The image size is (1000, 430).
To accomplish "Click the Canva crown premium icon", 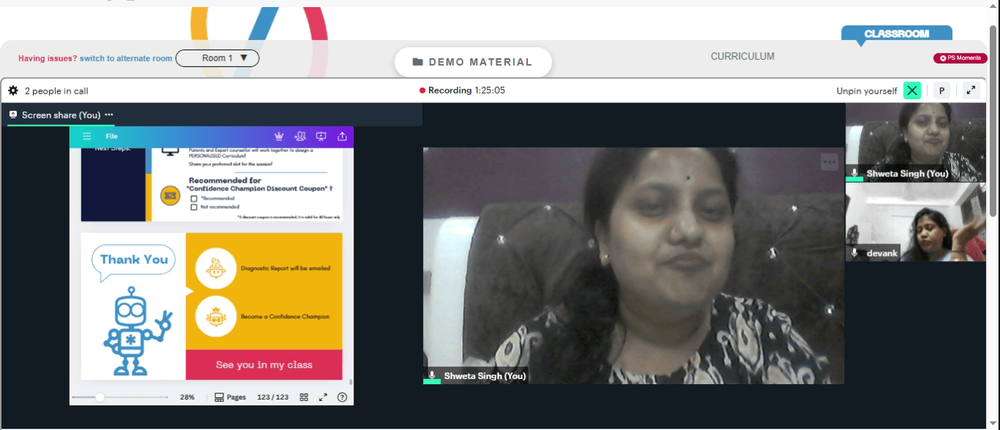I will [279, 137].
